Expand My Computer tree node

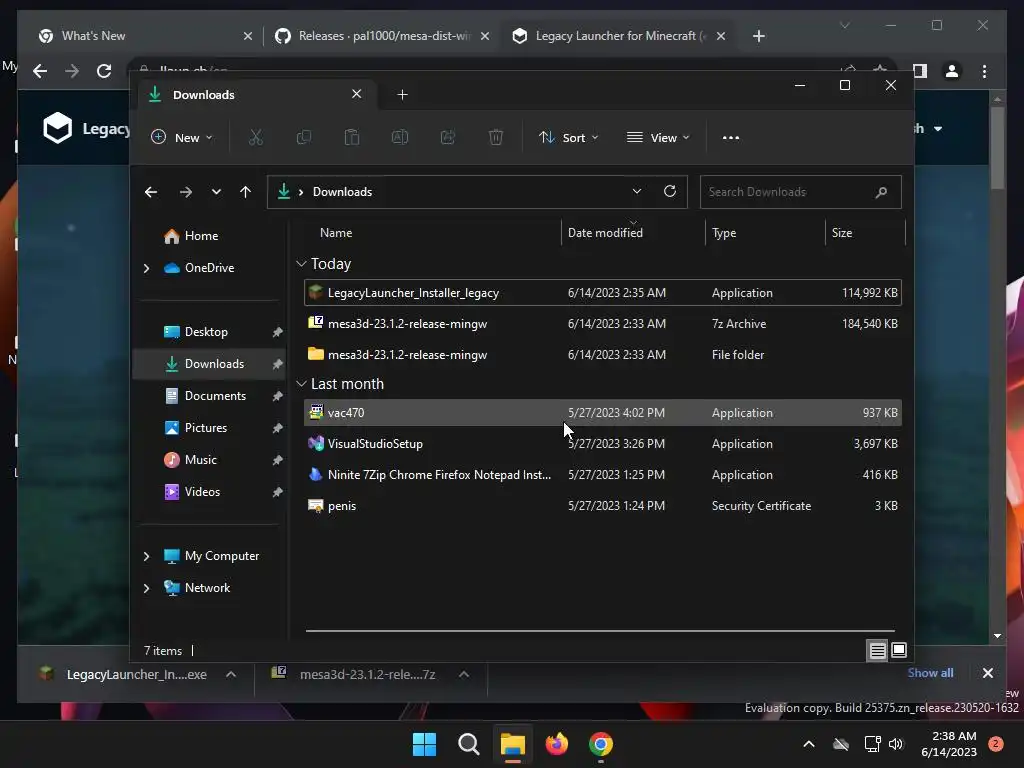(146, 556)
